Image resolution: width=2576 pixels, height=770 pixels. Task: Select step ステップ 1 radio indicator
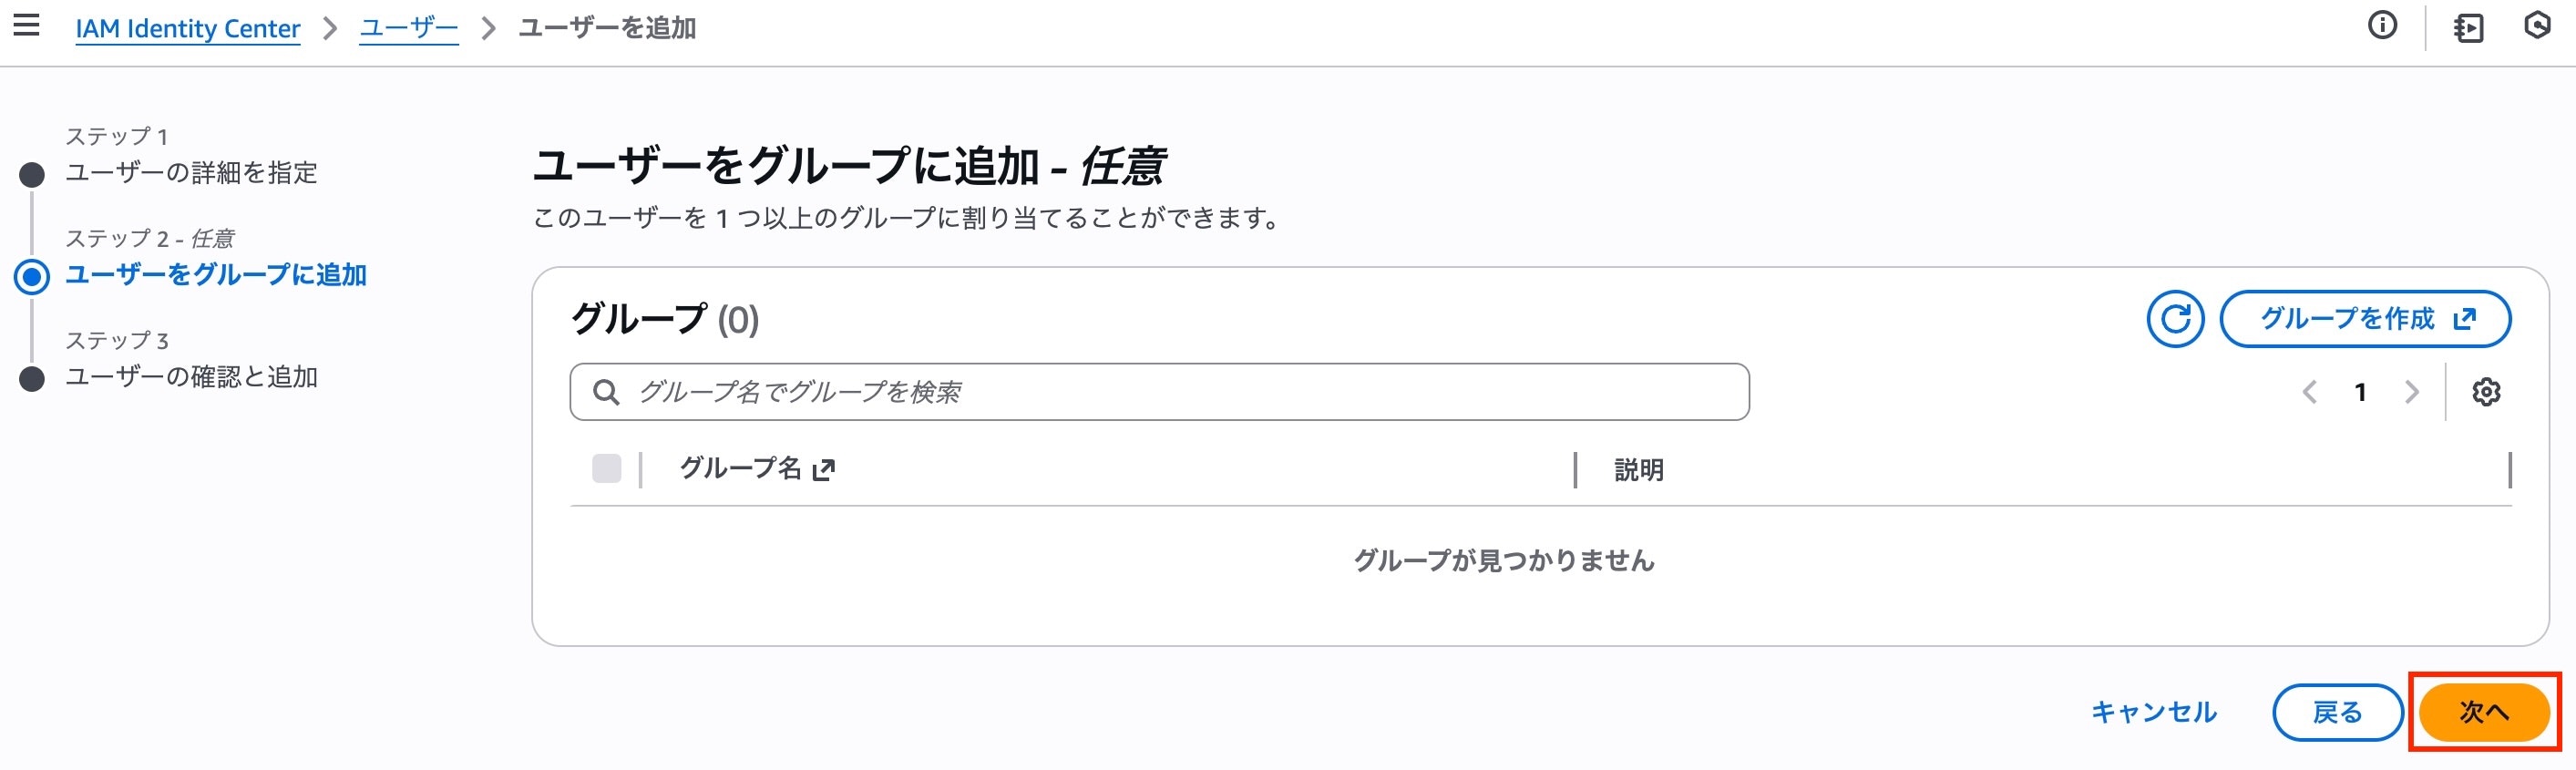pyautogui.click(x=33, y=174)
